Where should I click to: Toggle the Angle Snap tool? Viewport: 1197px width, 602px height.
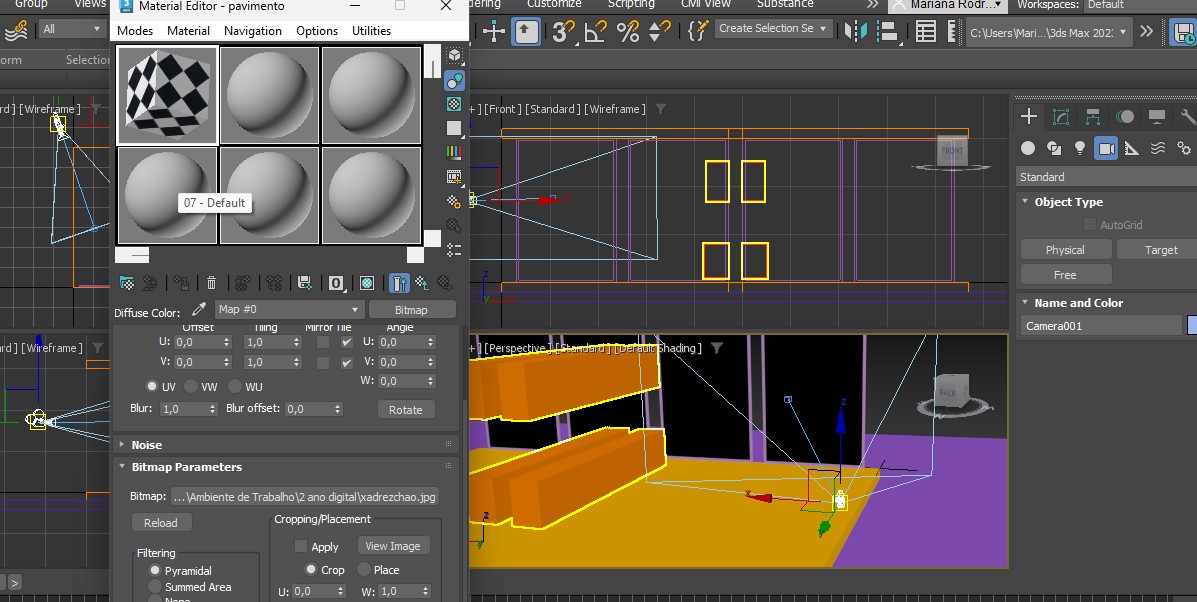coord(595,31)
